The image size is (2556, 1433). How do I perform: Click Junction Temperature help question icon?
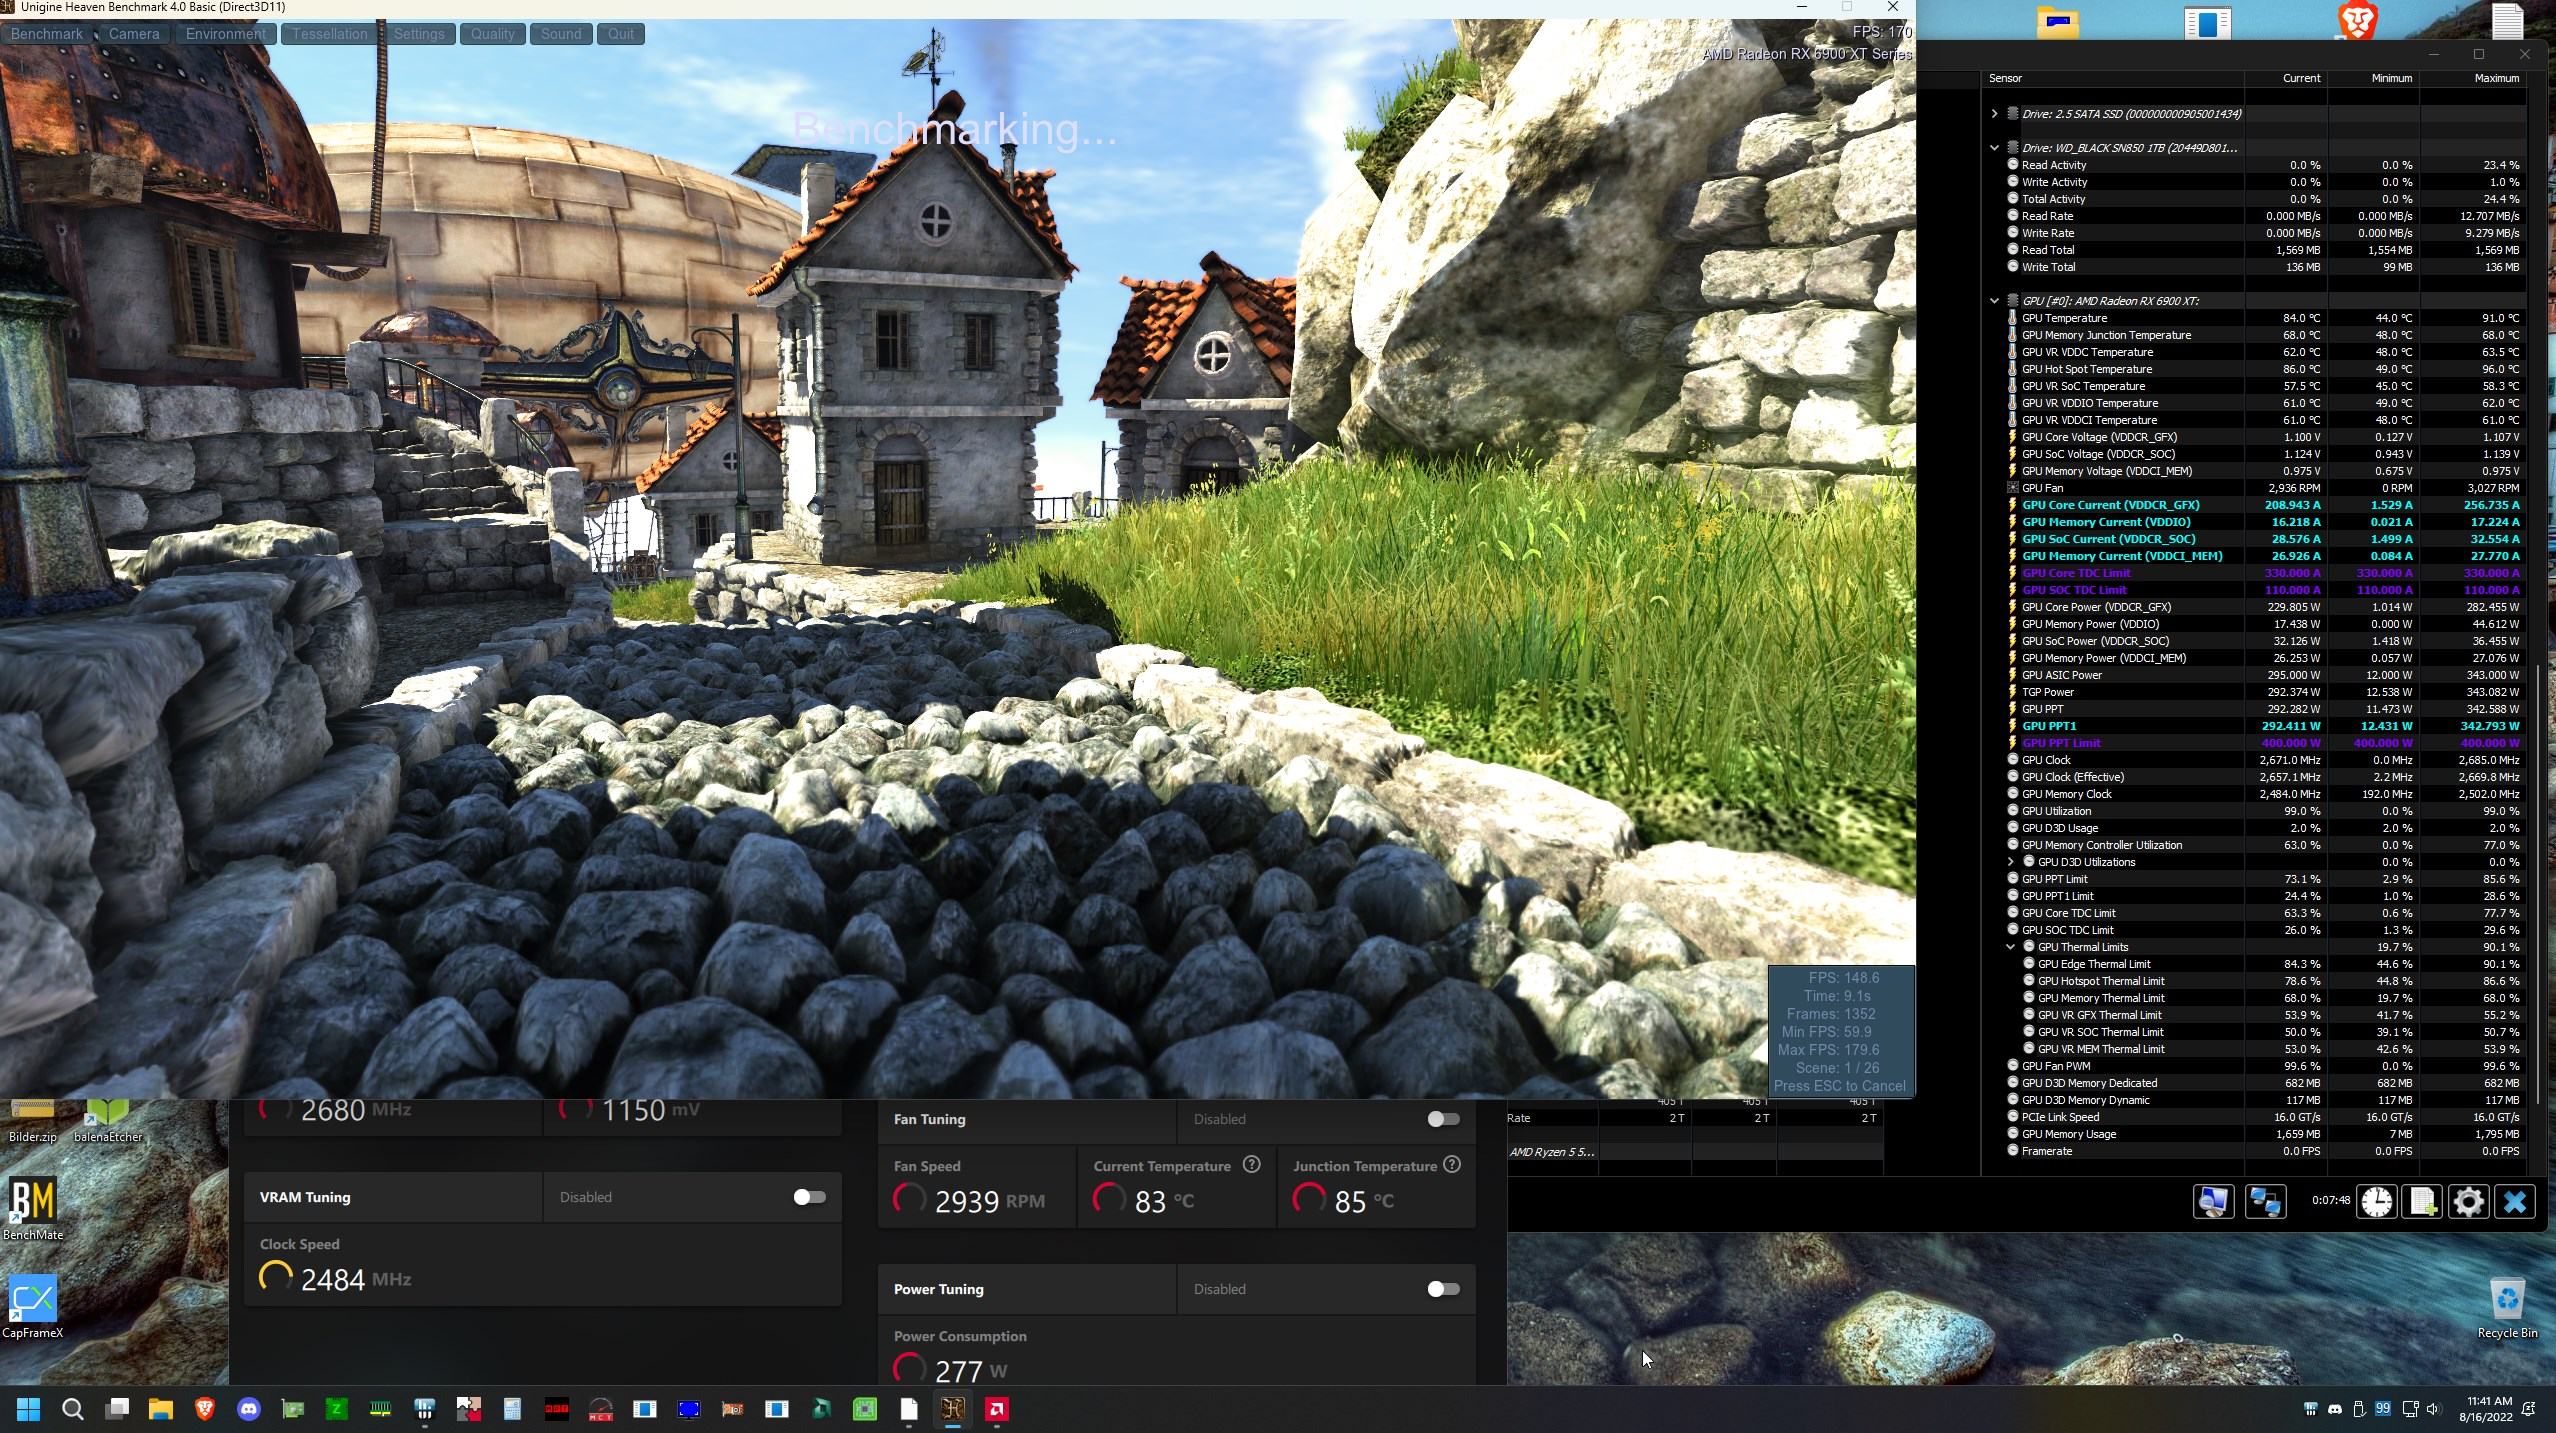(1452, 1165)
